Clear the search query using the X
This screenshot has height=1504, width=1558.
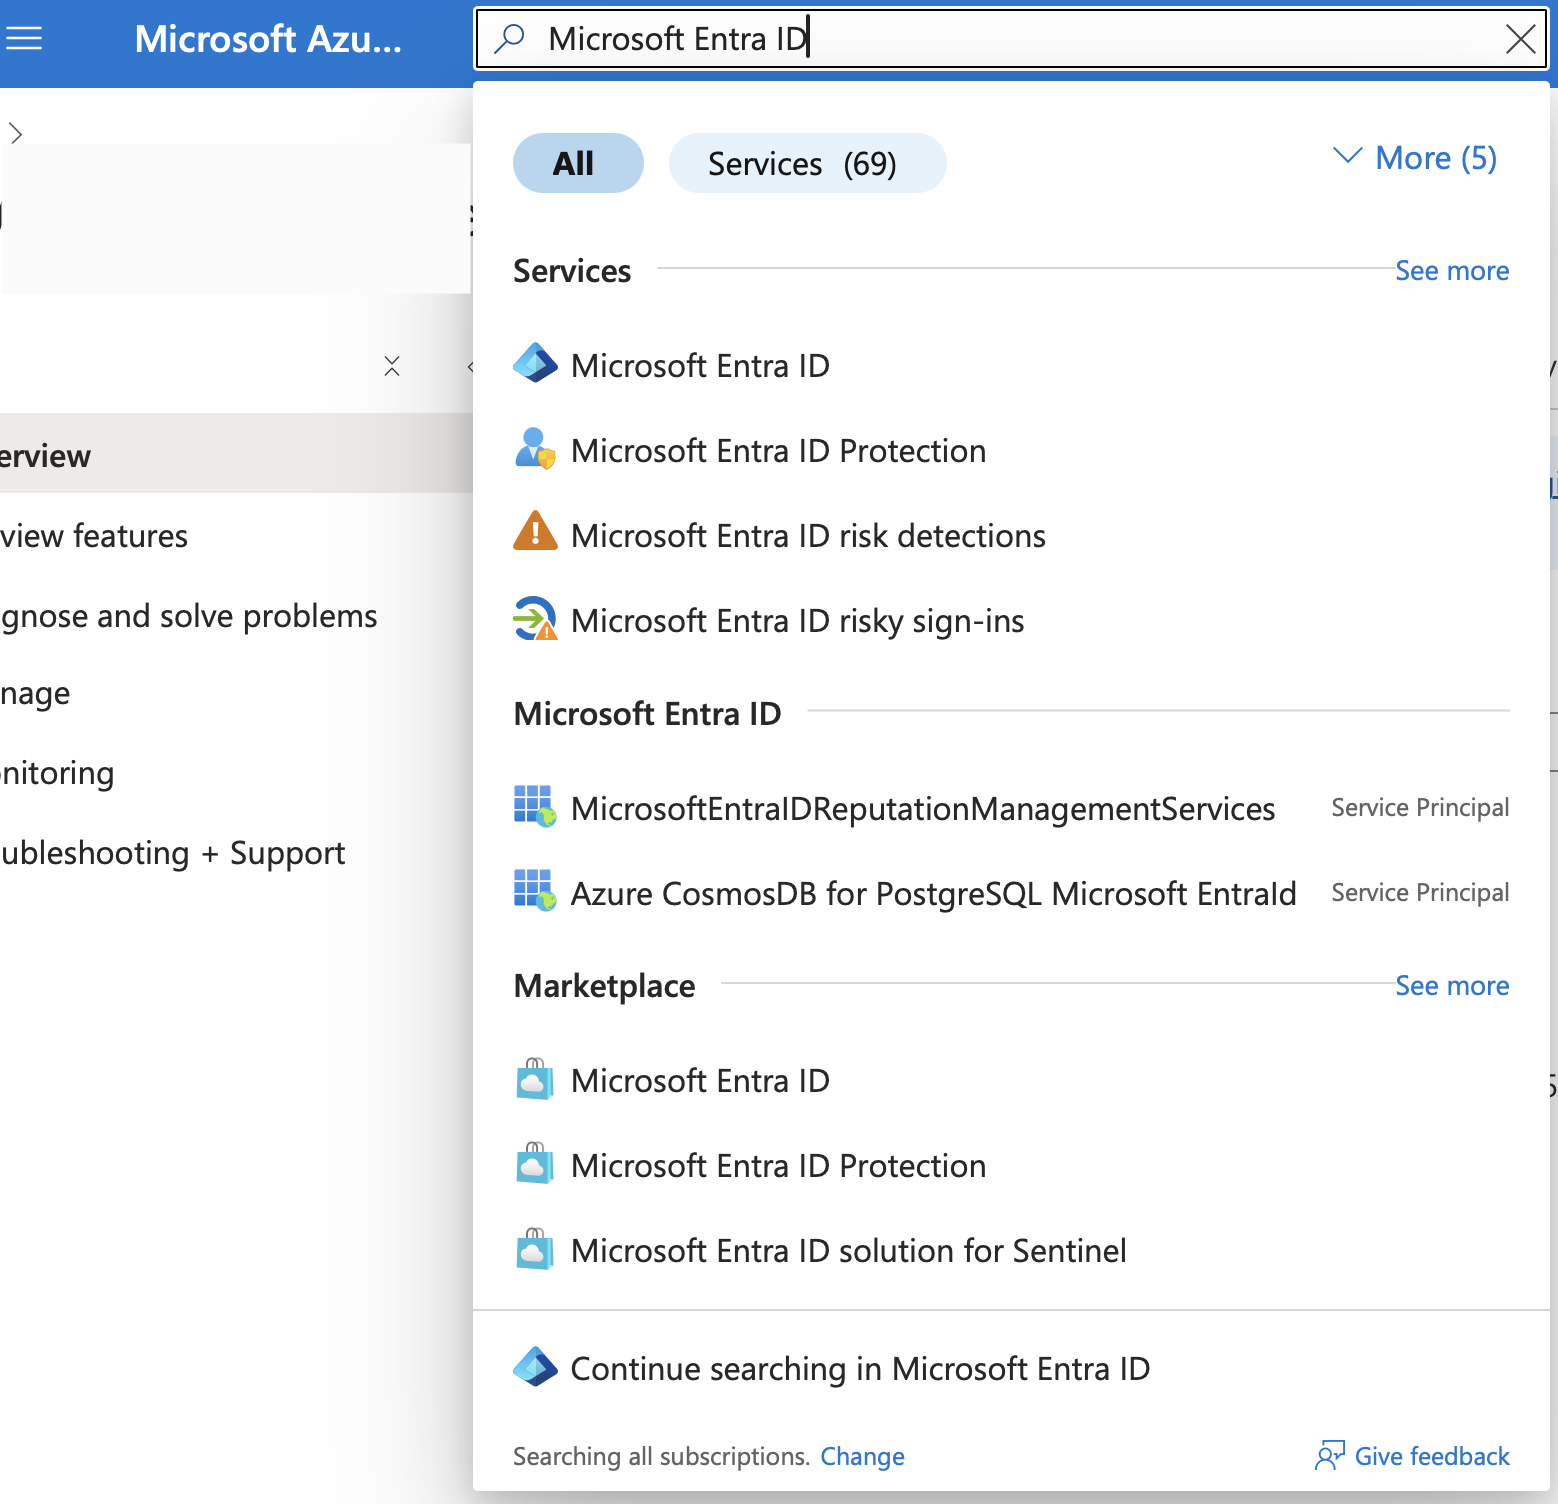[1521, 38]
